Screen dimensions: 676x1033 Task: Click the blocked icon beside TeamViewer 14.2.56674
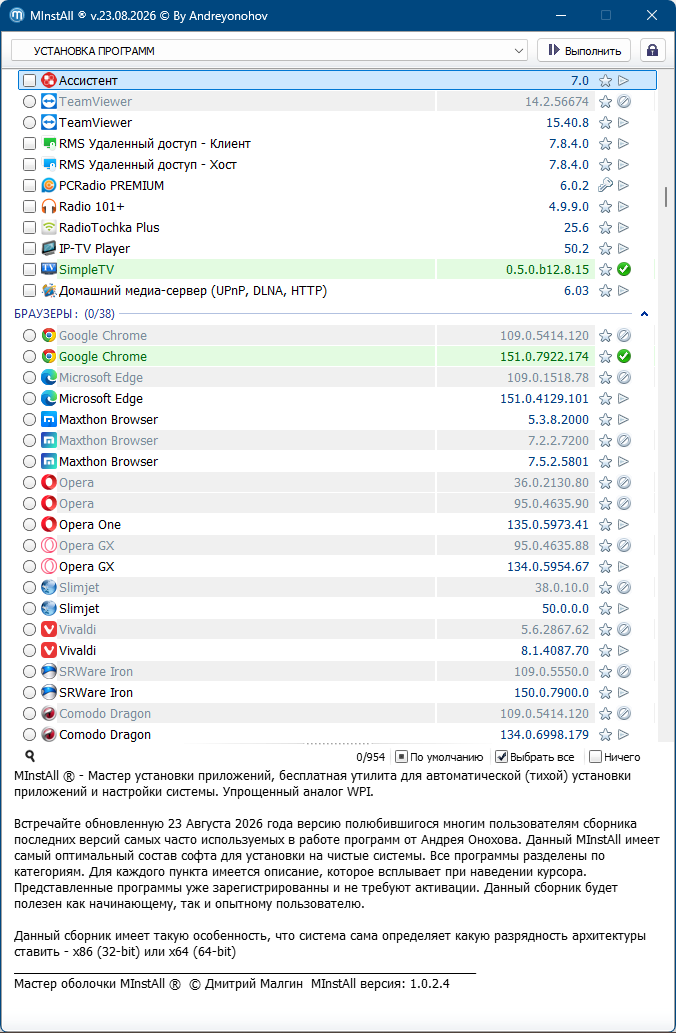[623, 101]
